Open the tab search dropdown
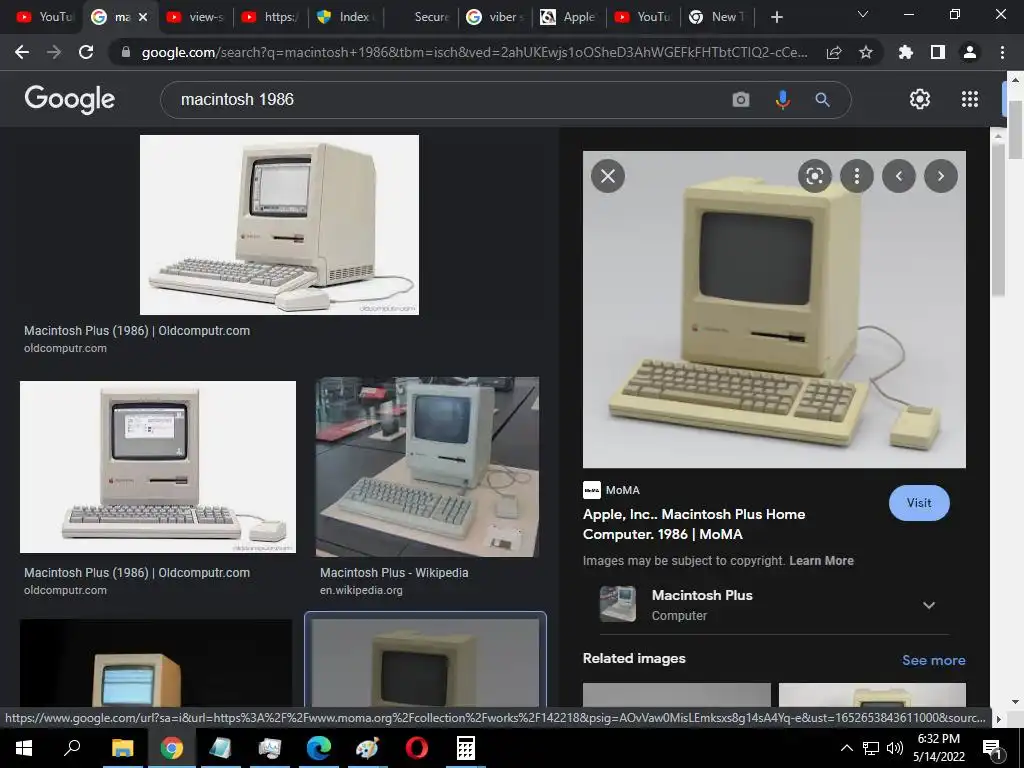The width and height of the screenshot is (1024, 768). click(863, 14)
